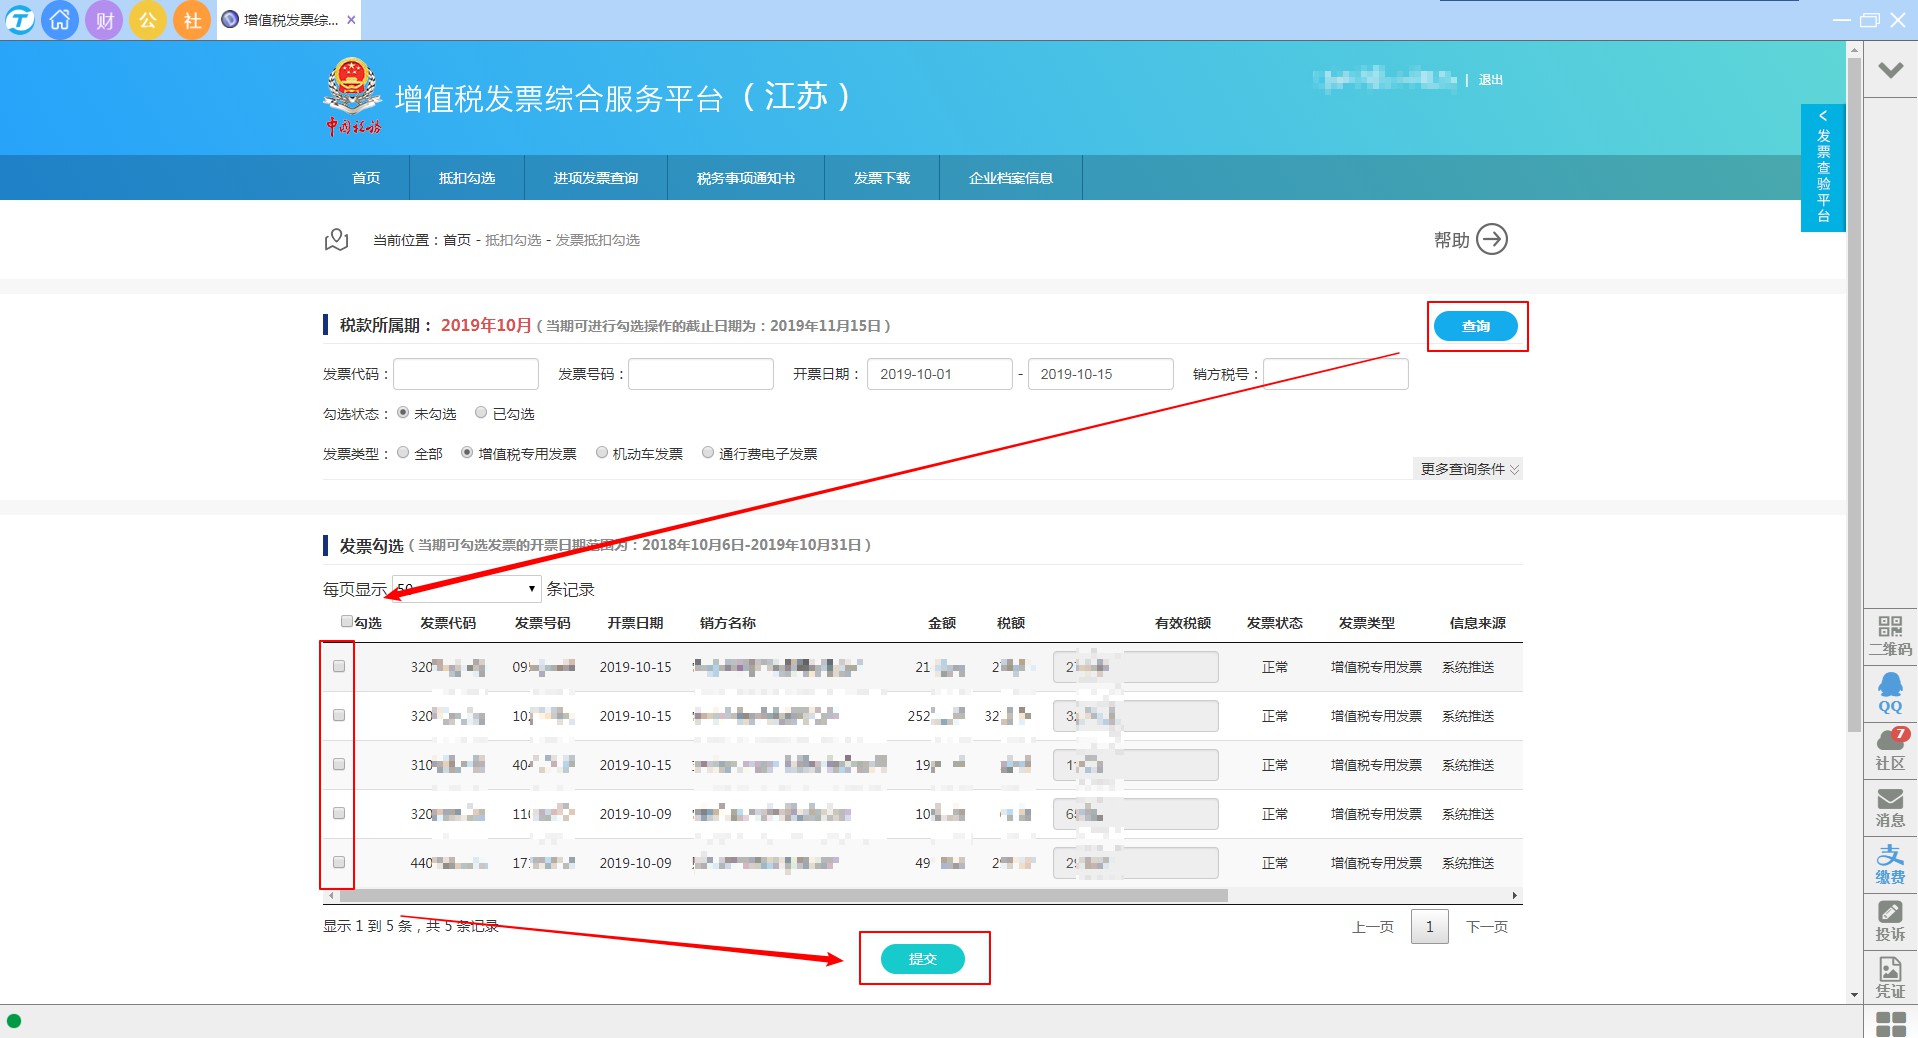Click the 帮助 help arrow icon
Screen dimensions: 1918x1038
[x=1491, y=240]
